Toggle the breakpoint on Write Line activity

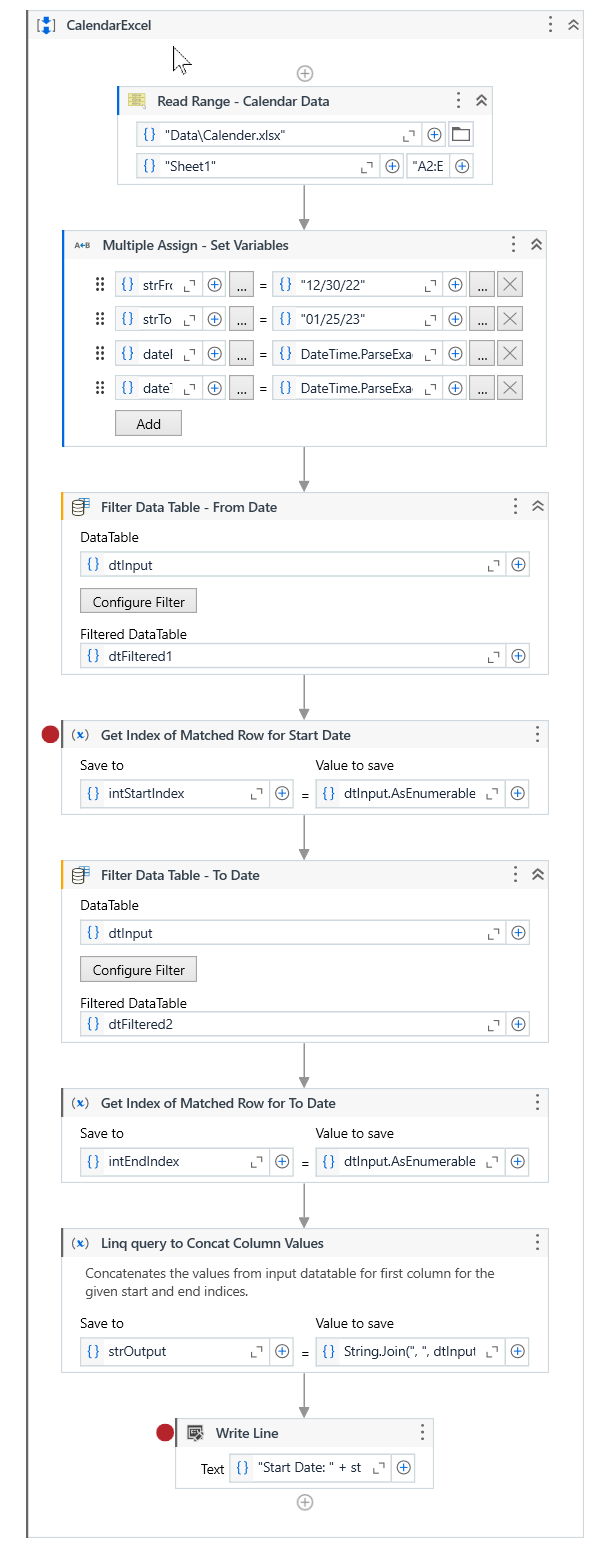[165, 1433]
